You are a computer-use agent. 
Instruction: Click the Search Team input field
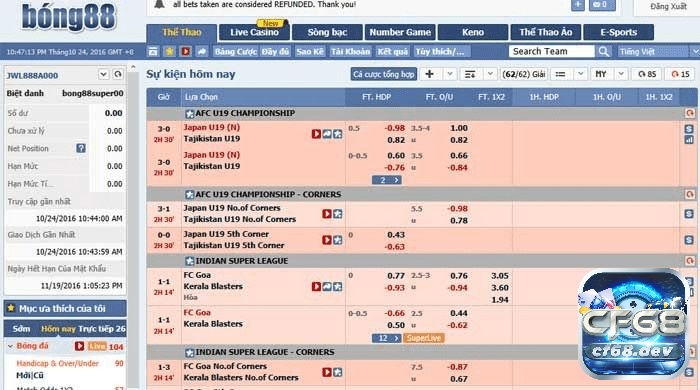tap(552, 51)
